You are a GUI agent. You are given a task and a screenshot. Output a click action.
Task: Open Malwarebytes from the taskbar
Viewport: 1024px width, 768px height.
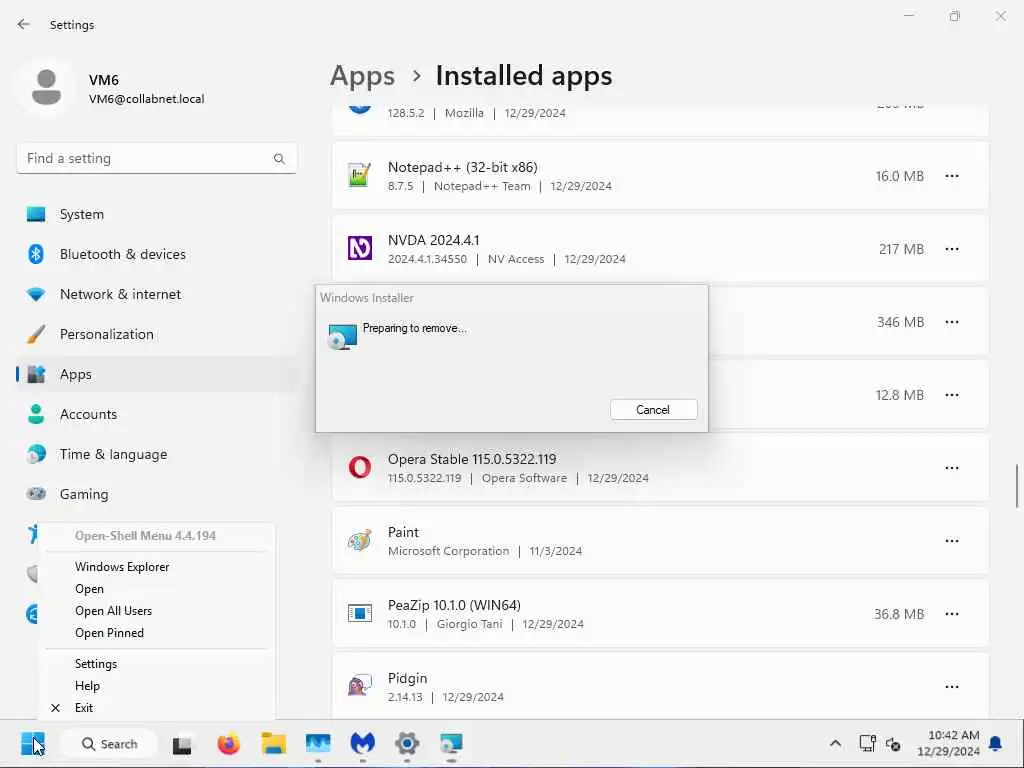tap(362, 744)
